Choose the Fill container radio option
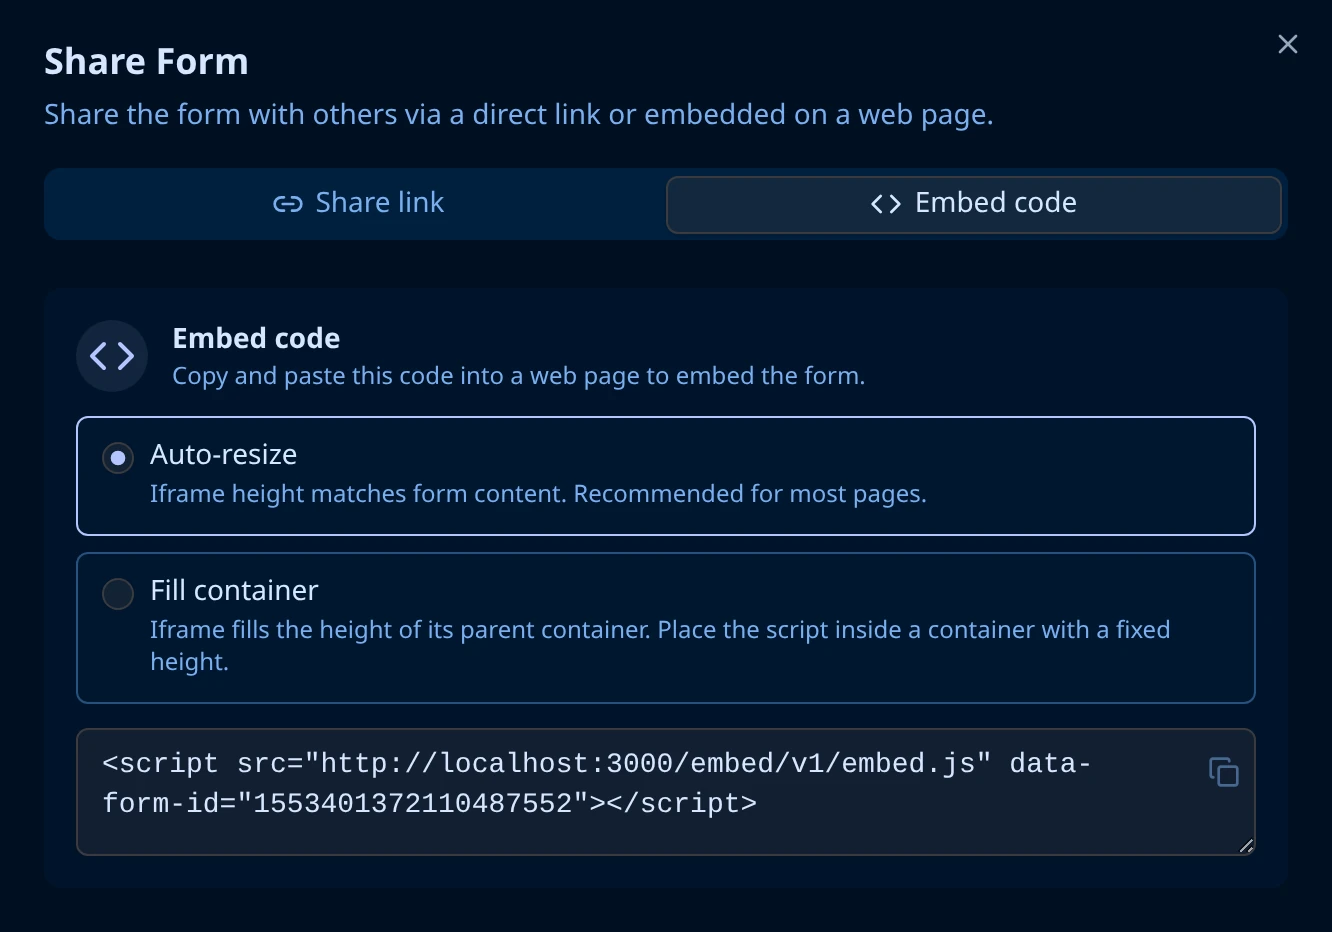 [x=118, y=594]
